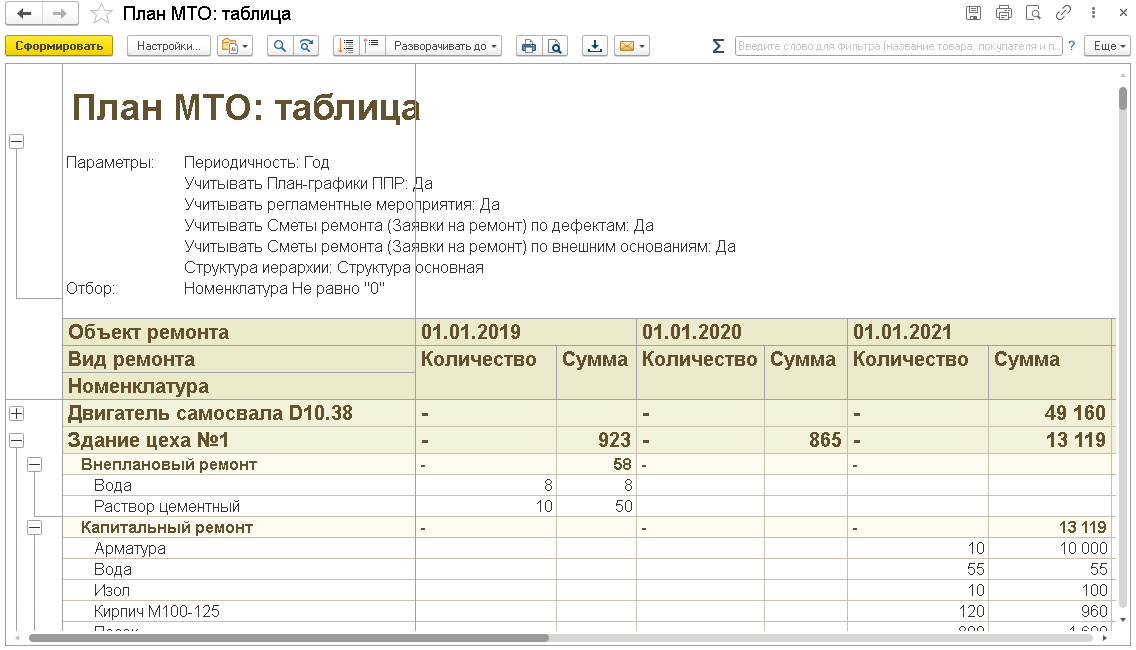Collapse the Капитальный ремонт group

[34, 528]
